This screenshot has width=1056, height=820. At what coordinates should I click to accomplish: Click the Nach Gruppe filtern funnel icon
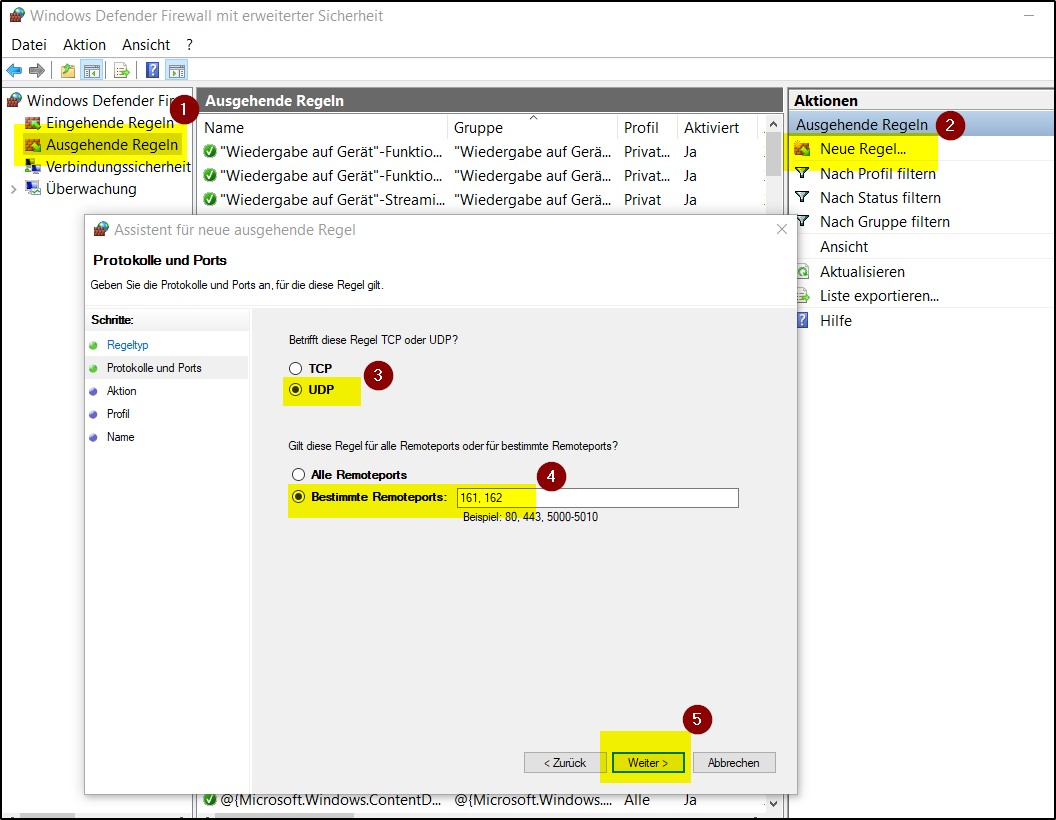[x=802, y=221]
